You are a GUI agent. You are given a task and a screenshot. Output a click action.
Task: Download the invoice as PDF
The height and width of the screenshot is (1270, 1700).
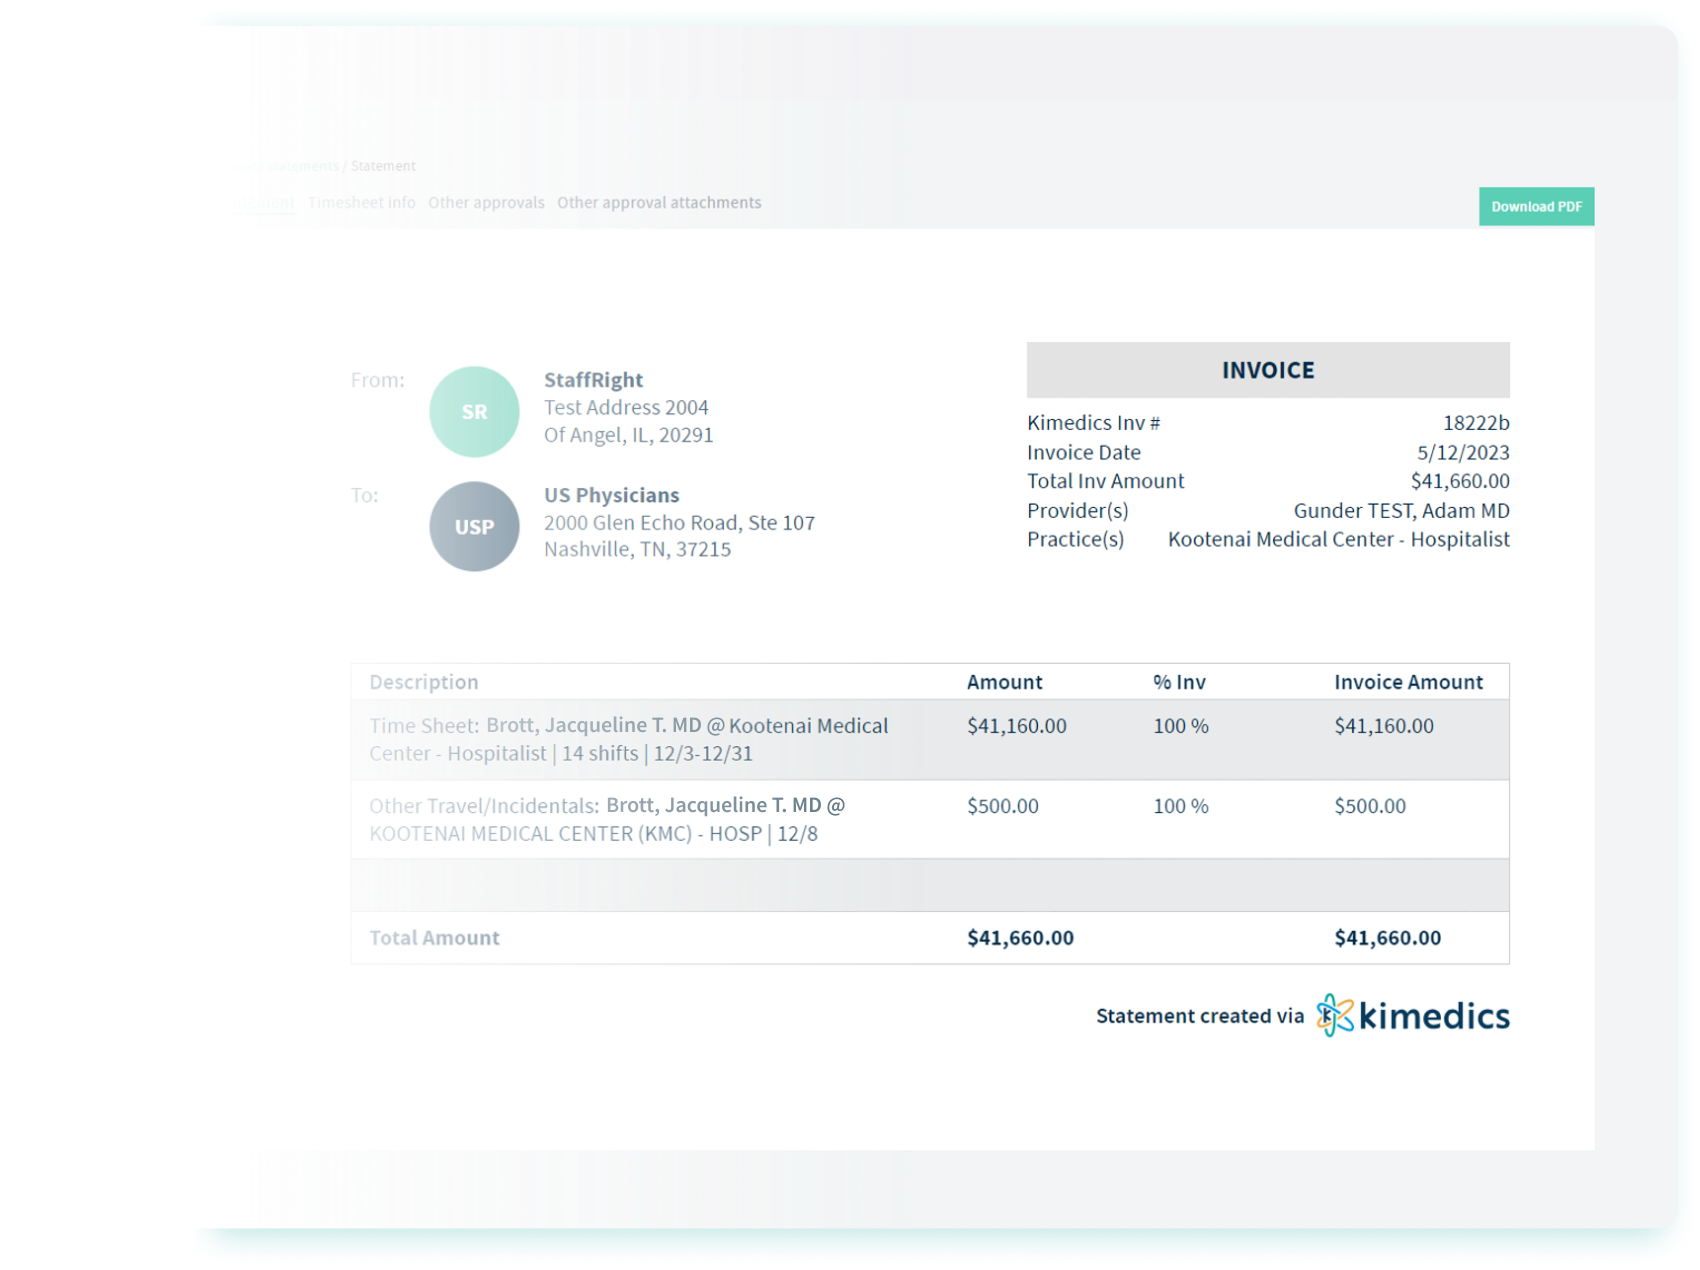click(1536, 206)
